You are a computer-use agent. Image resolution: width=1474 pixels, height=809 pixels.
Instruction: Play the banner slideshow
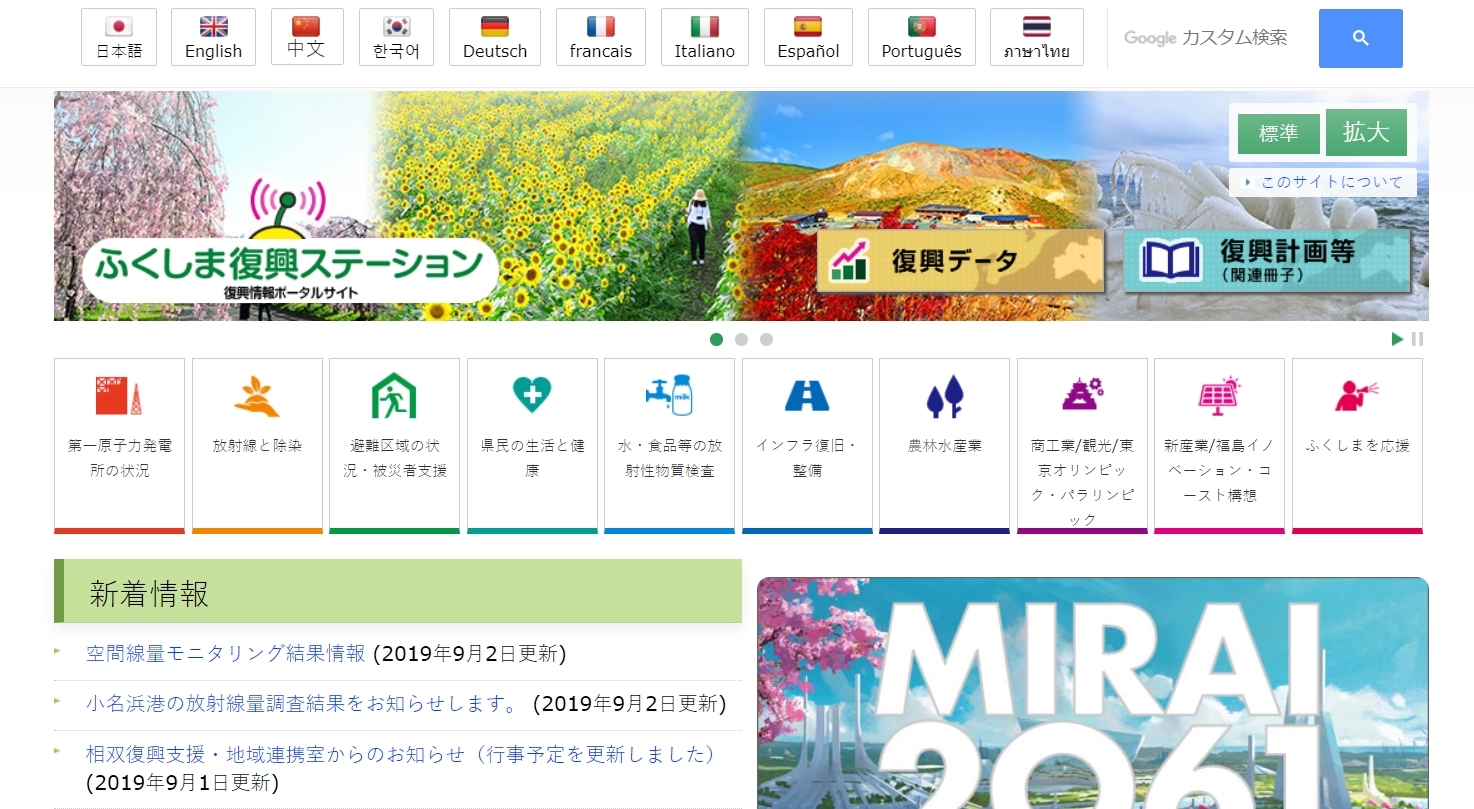(x=1397, y=339)
